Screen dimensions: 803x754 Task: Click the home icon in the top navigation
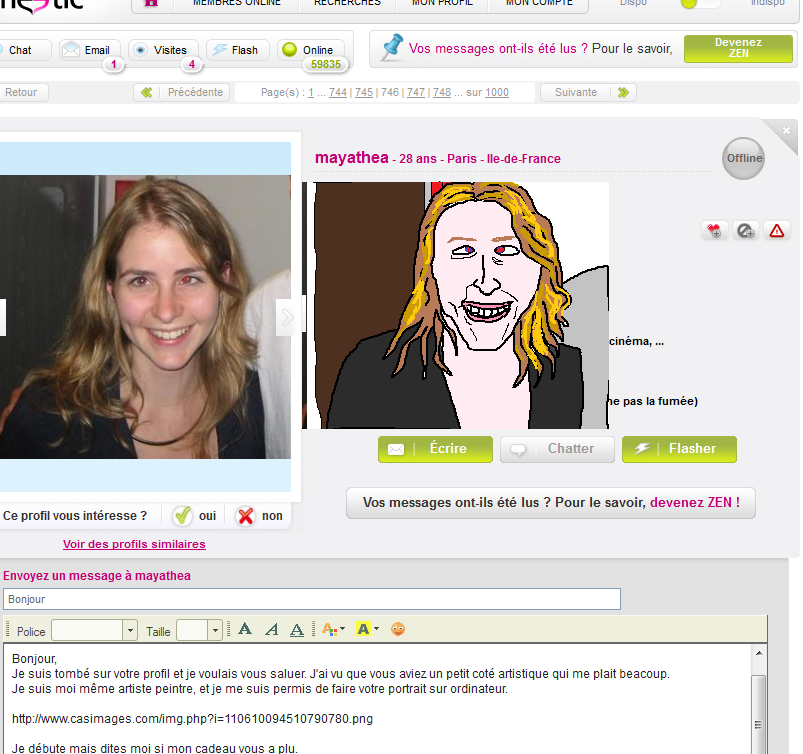pos(151,3)
